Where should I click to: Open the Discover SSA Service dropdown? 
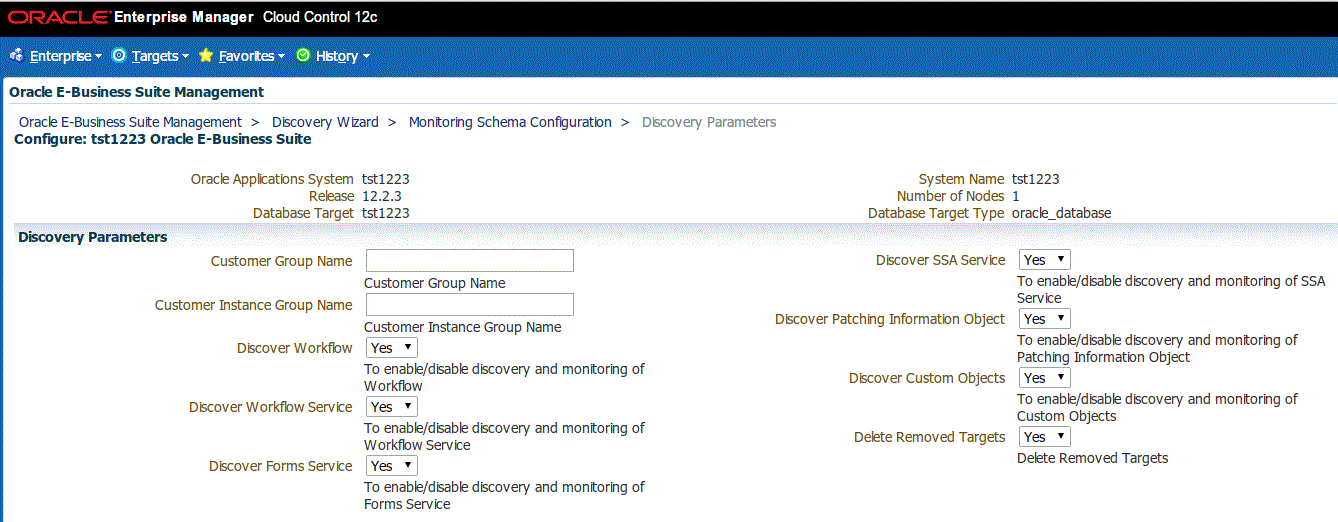(x=1044, y=260)
